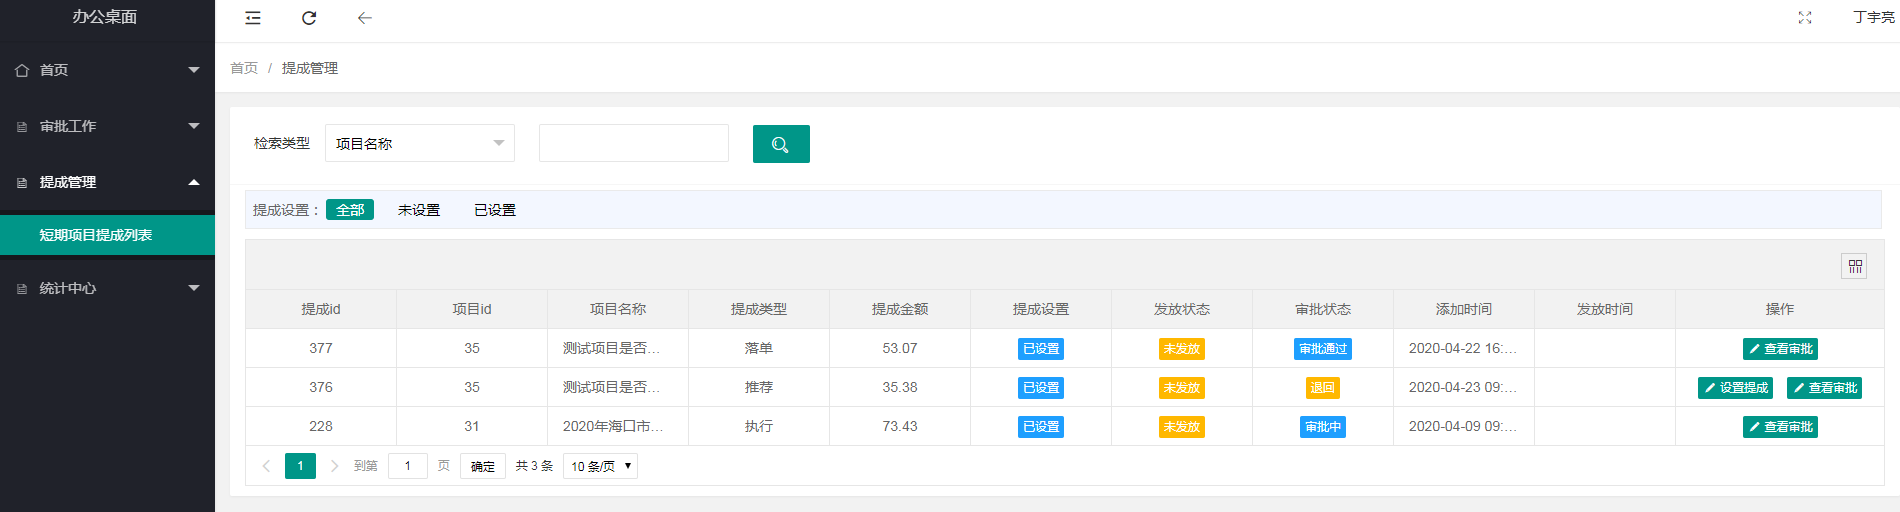The width and height of the screenshot is (1900, 512).
Task: Click the 项目id column header
Action: 472,309
